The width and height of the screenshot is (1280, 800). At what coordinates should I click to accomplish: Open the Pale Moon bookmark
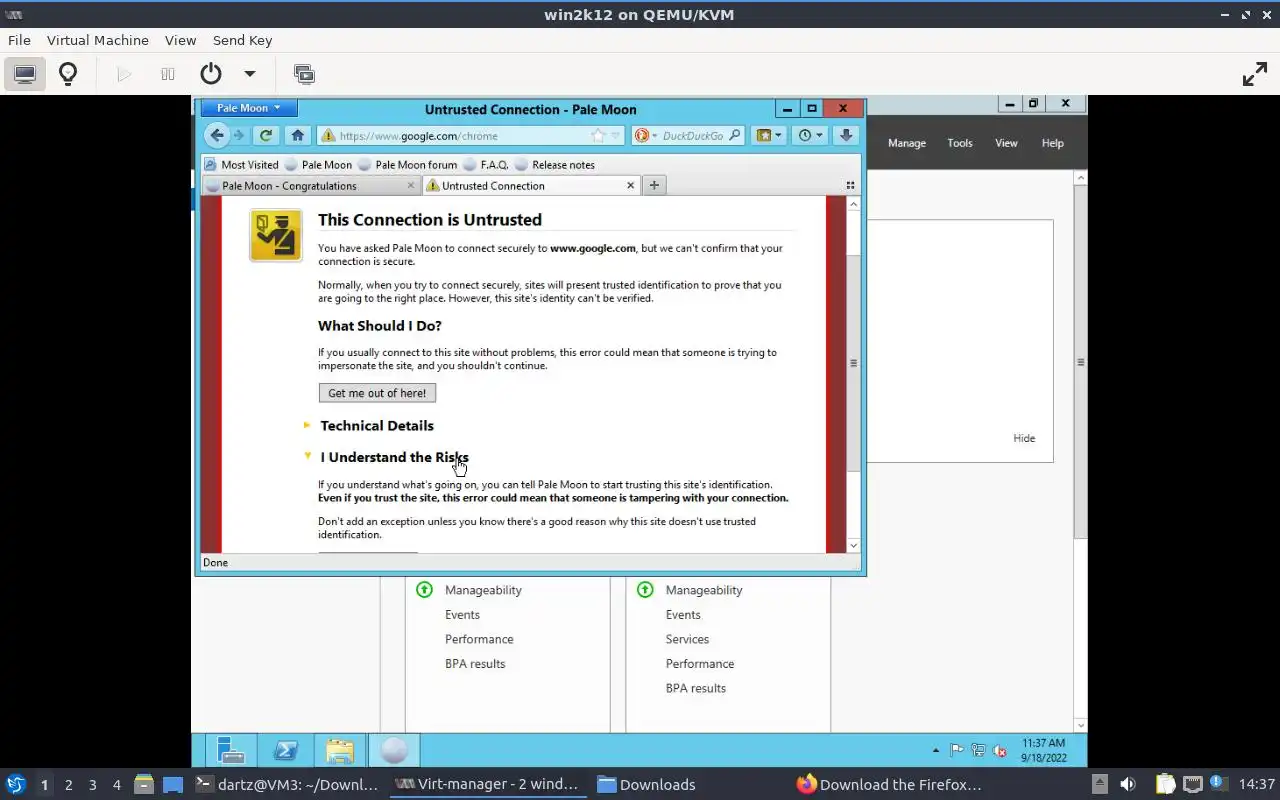318,165
